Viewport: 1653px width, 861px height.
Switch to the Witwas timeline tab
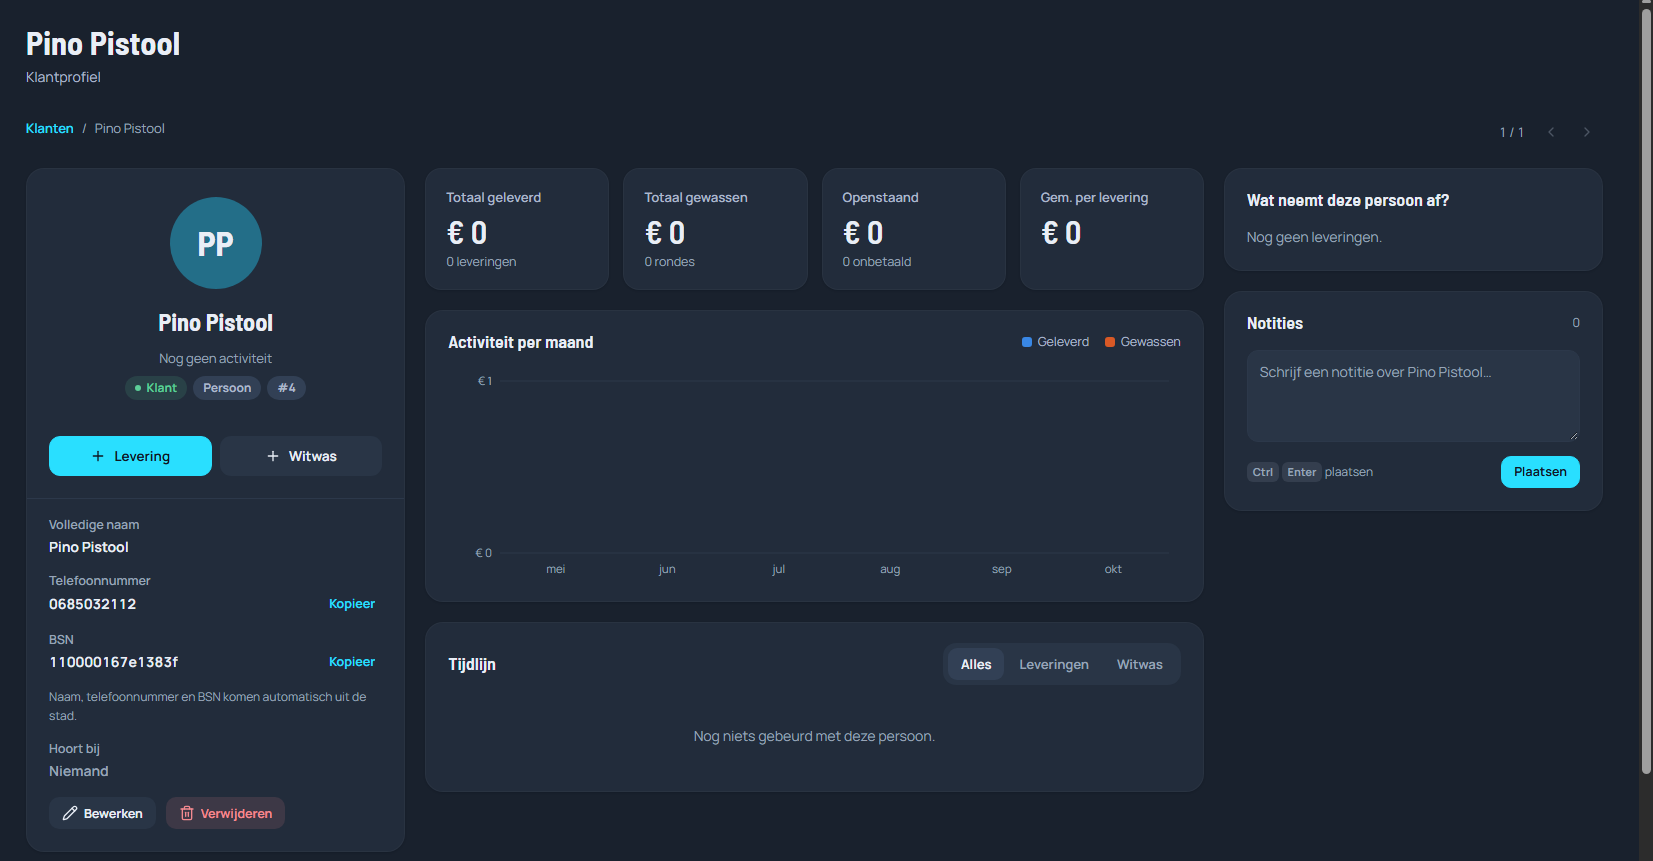(1140, 664)
